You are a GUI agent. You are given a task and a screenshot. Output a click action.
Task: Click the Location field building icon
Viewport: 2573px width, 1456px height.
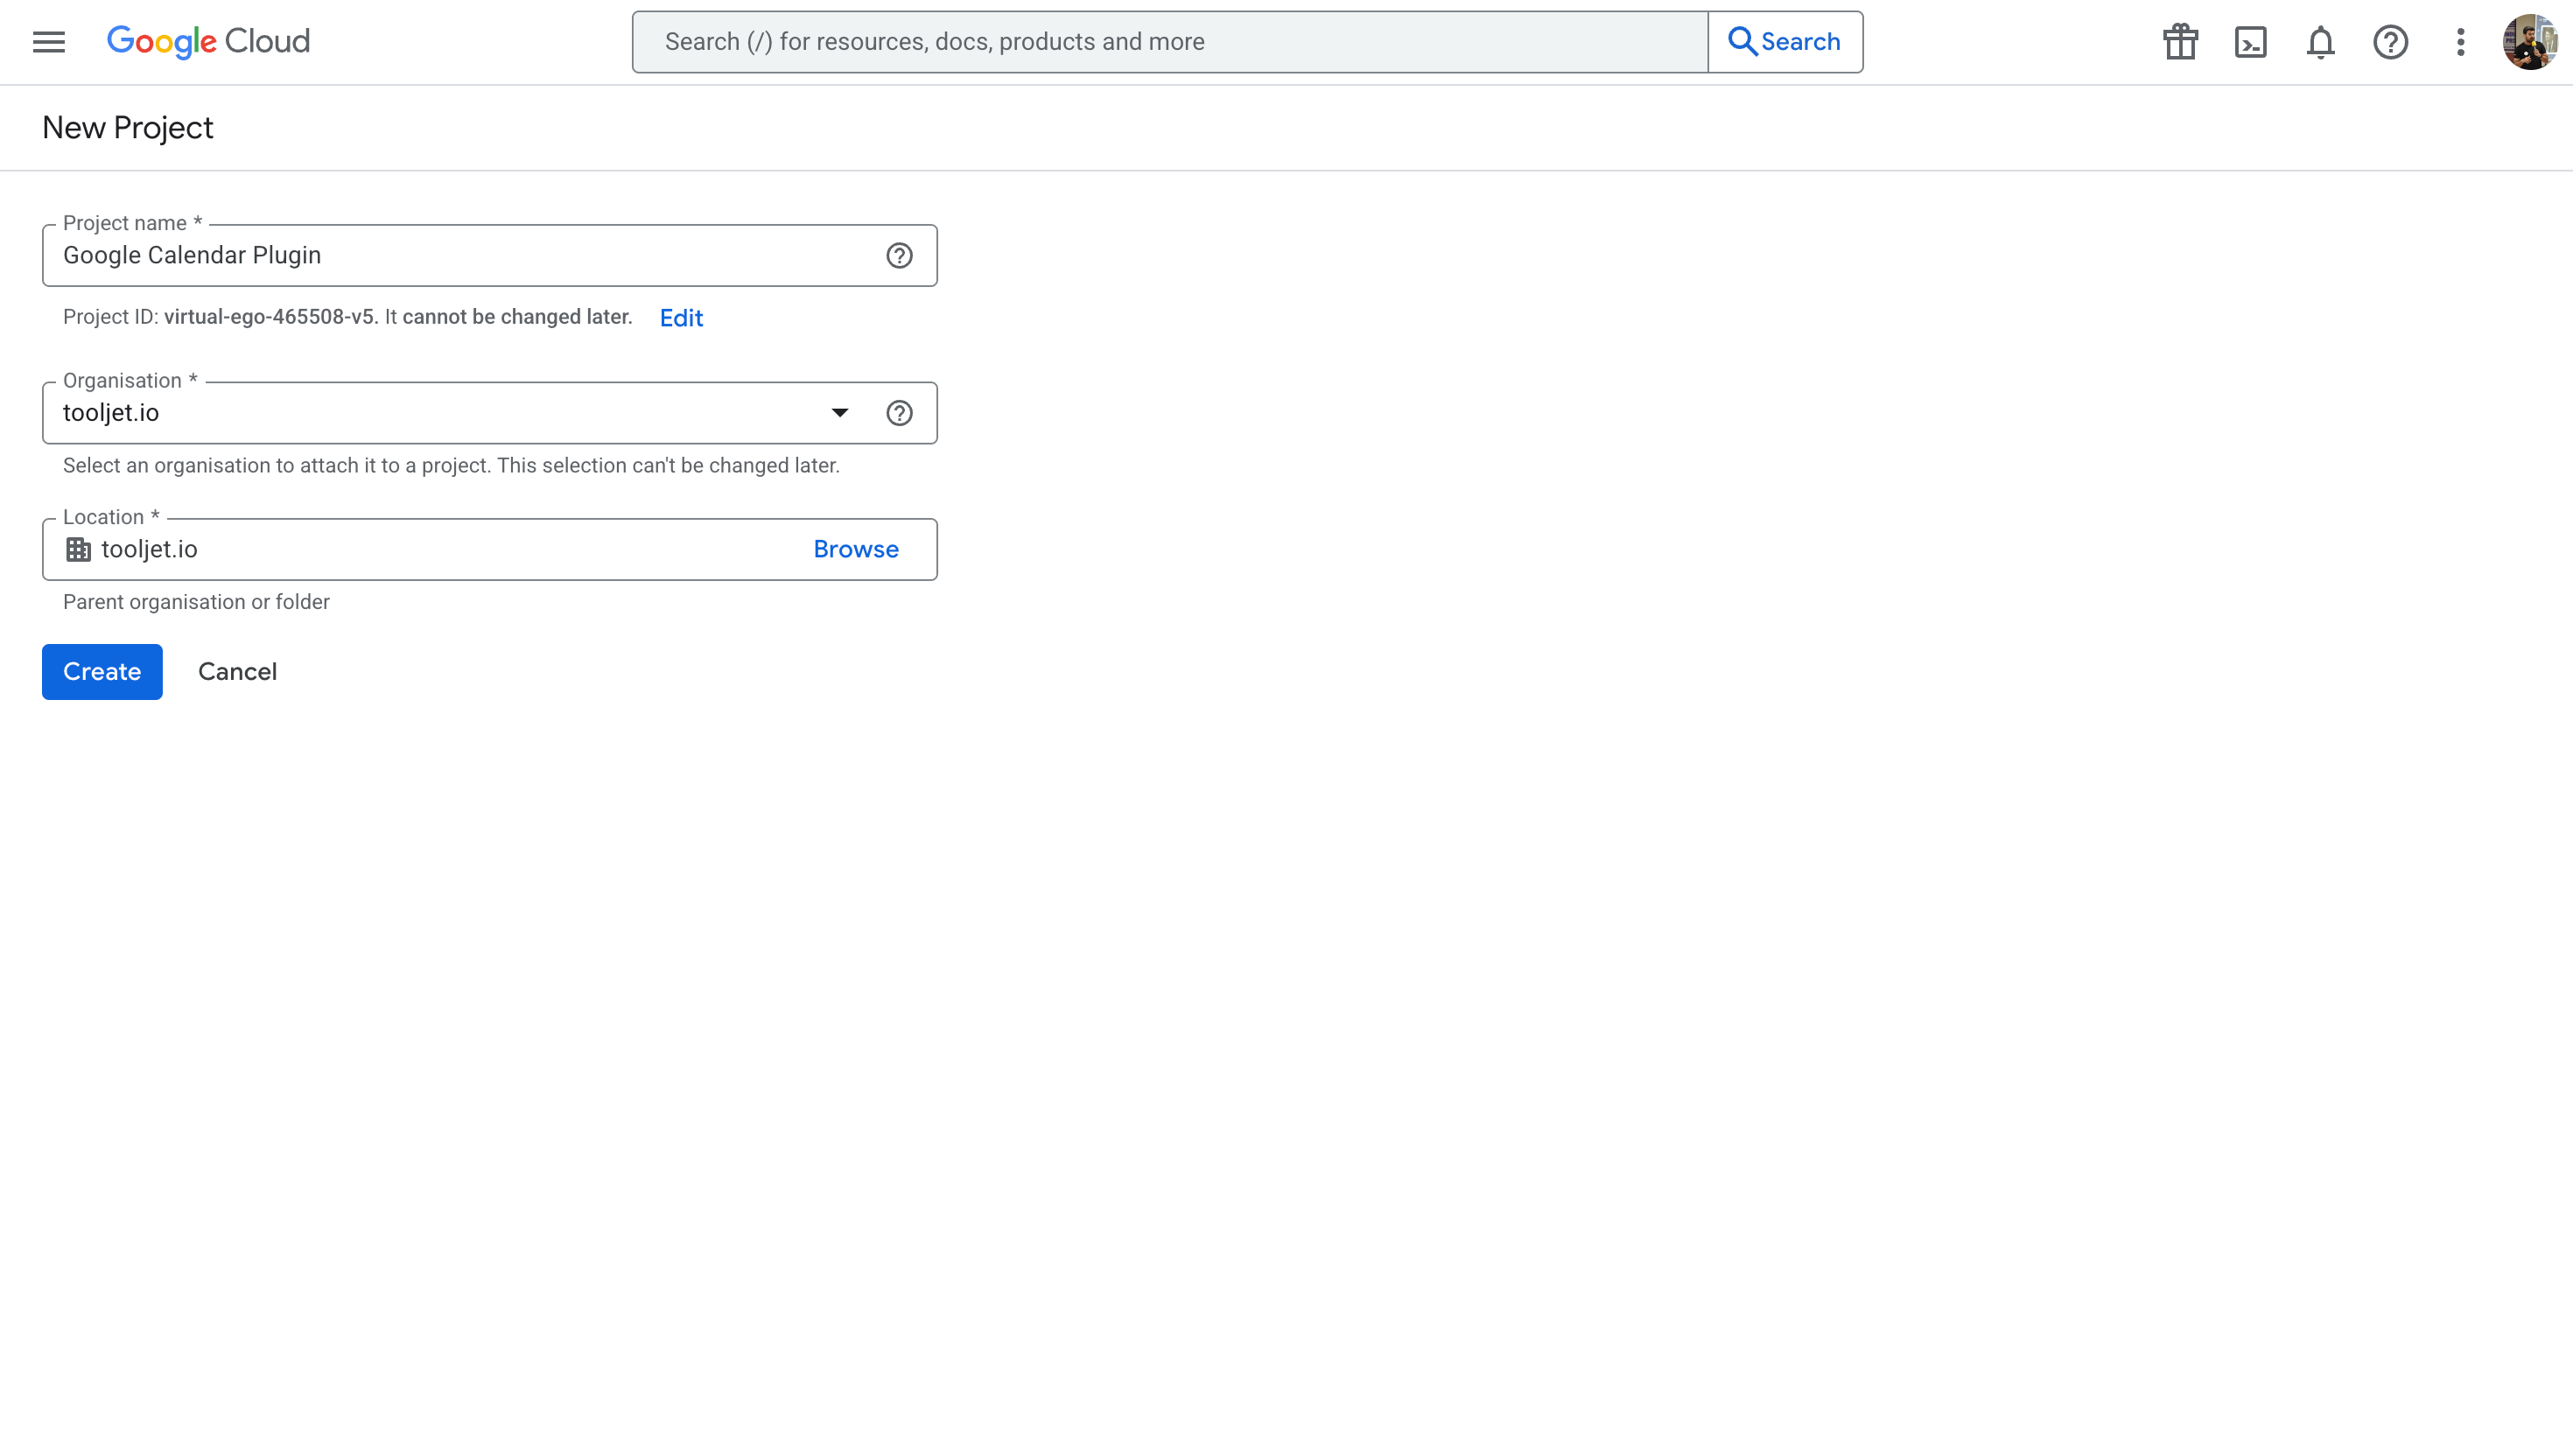(78, 550)
